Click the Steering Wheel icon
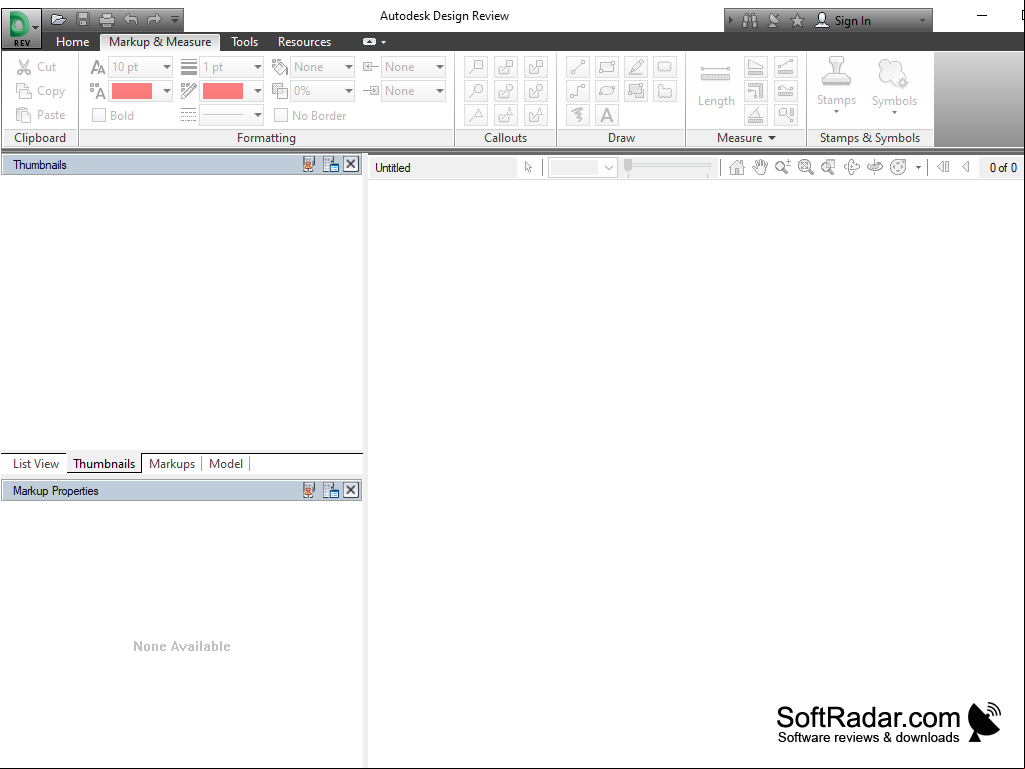Screen dimensions: 1025x769 pos(899,167)
